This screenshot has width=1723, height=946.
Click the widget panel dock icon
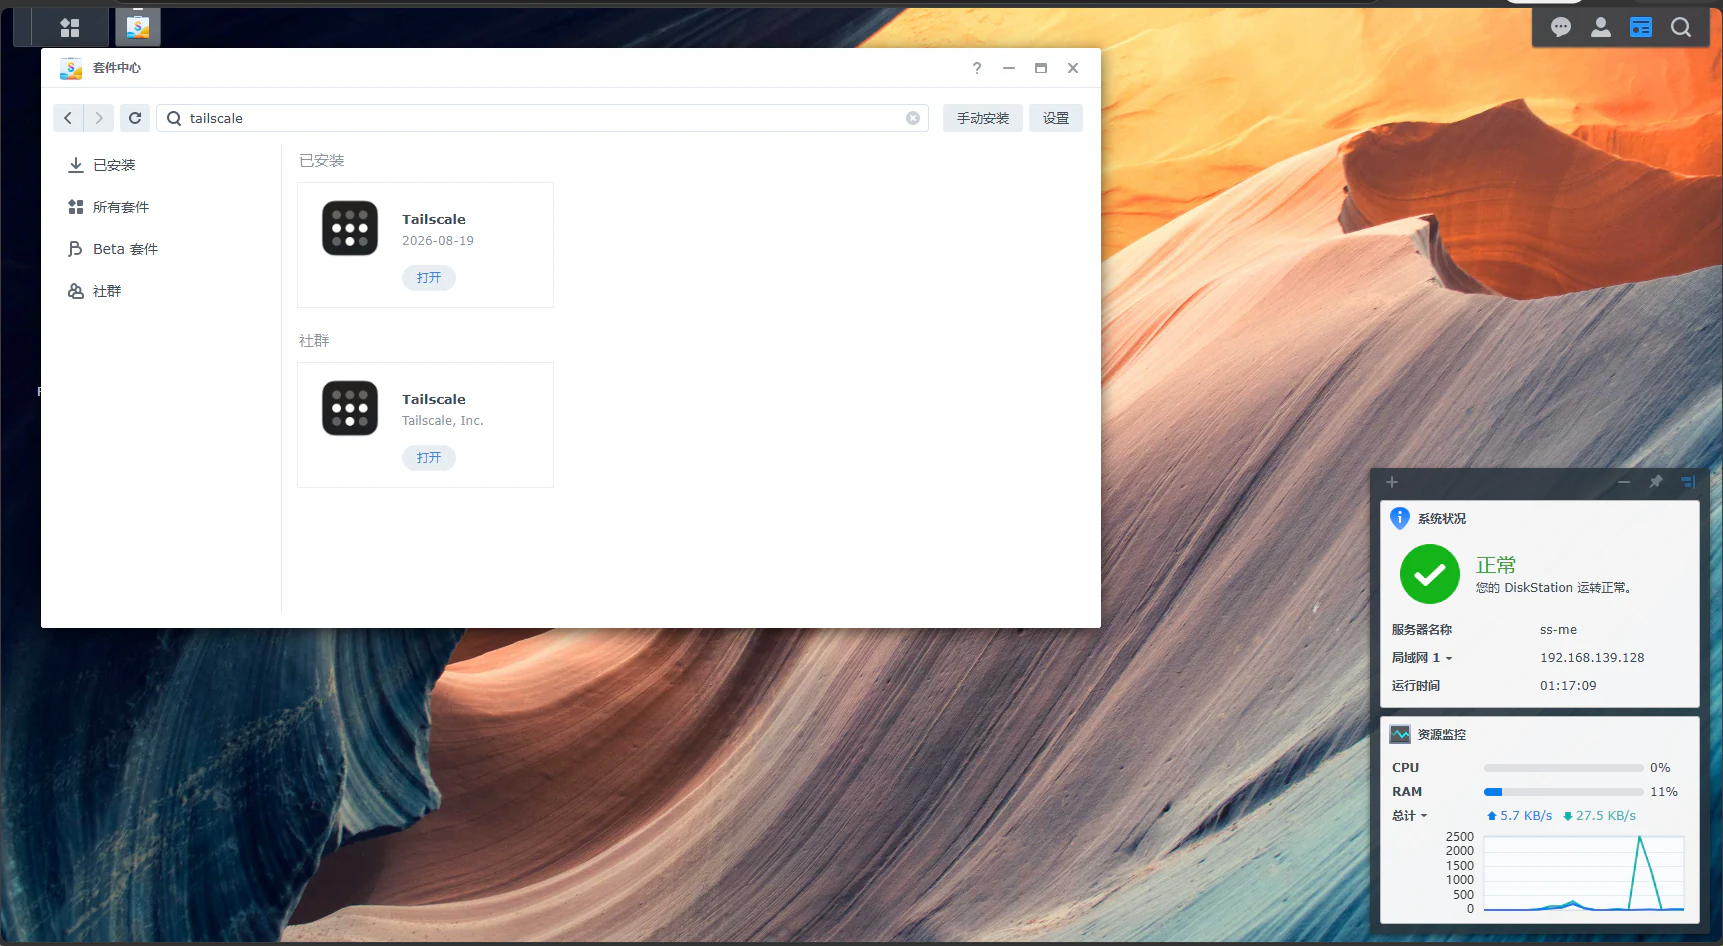(1688, 482)
